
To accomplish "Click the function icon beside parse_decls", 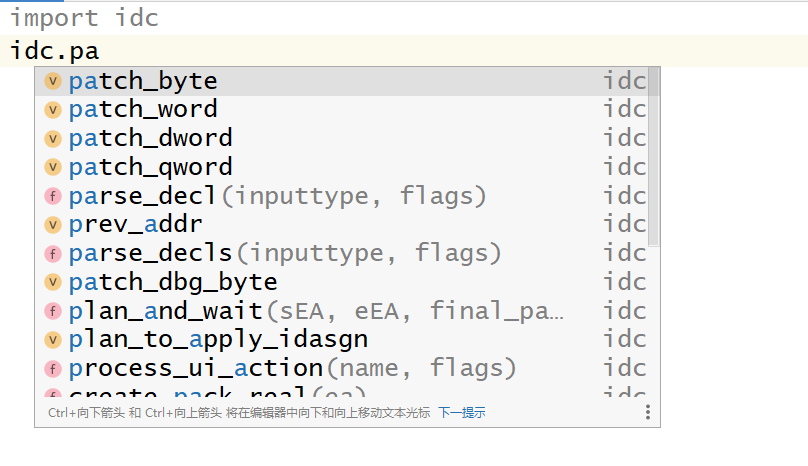I will pyautogui.click(x=53, y=254).
